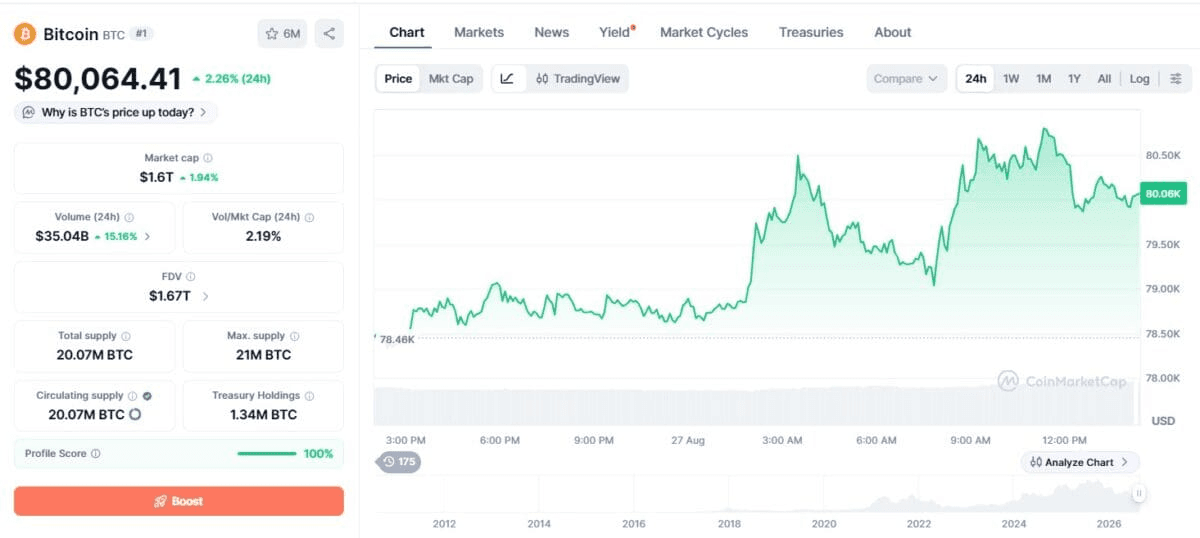The height and width of the screenshot is (538, 1200).
Task: Expand Volume (24h) details chevron
Action: [x=148, y=237]
